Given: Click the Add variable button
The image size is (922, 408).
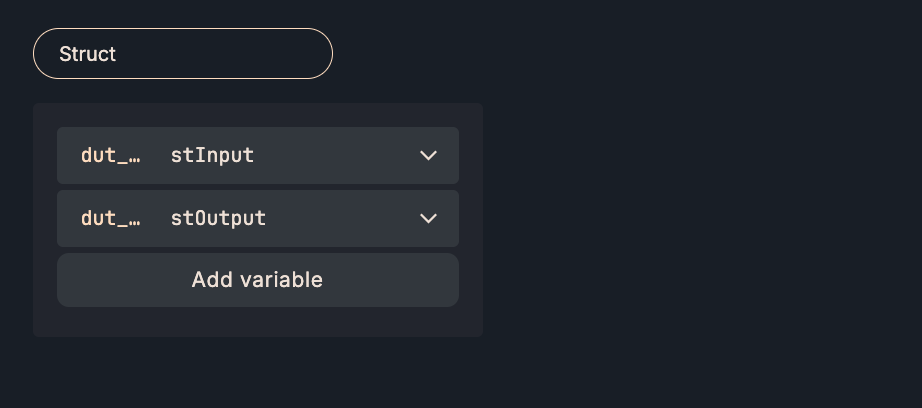Looking at the screenshot, I should click(257, 280).
